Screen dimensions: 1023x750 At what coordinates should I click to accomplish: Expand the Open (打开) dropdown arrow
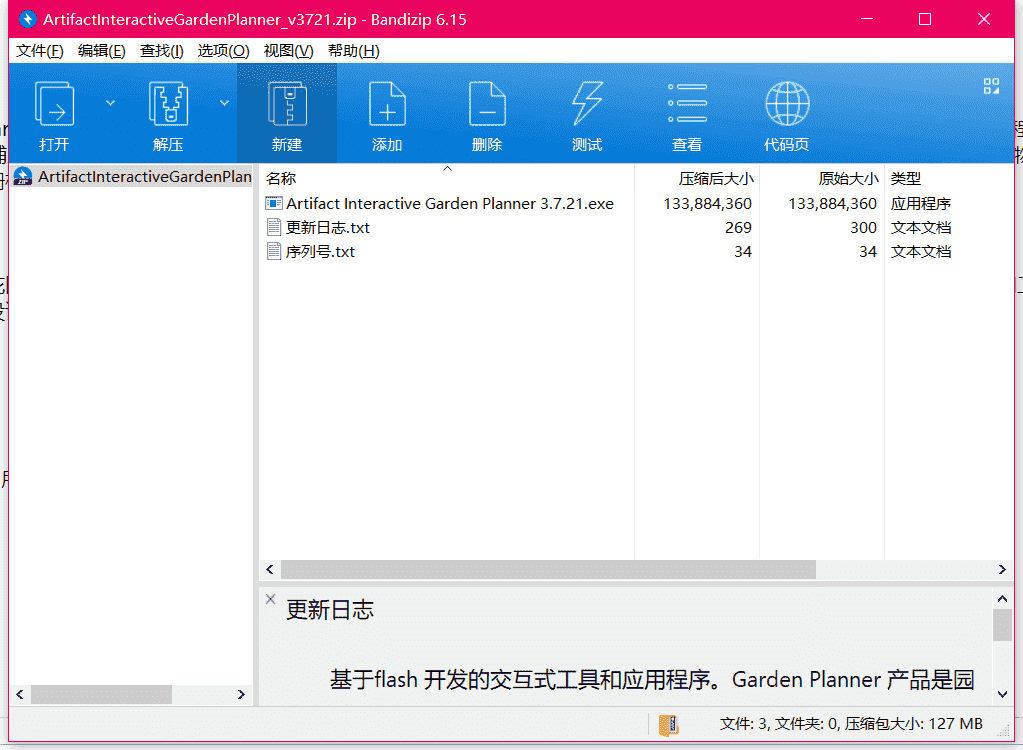110,102
